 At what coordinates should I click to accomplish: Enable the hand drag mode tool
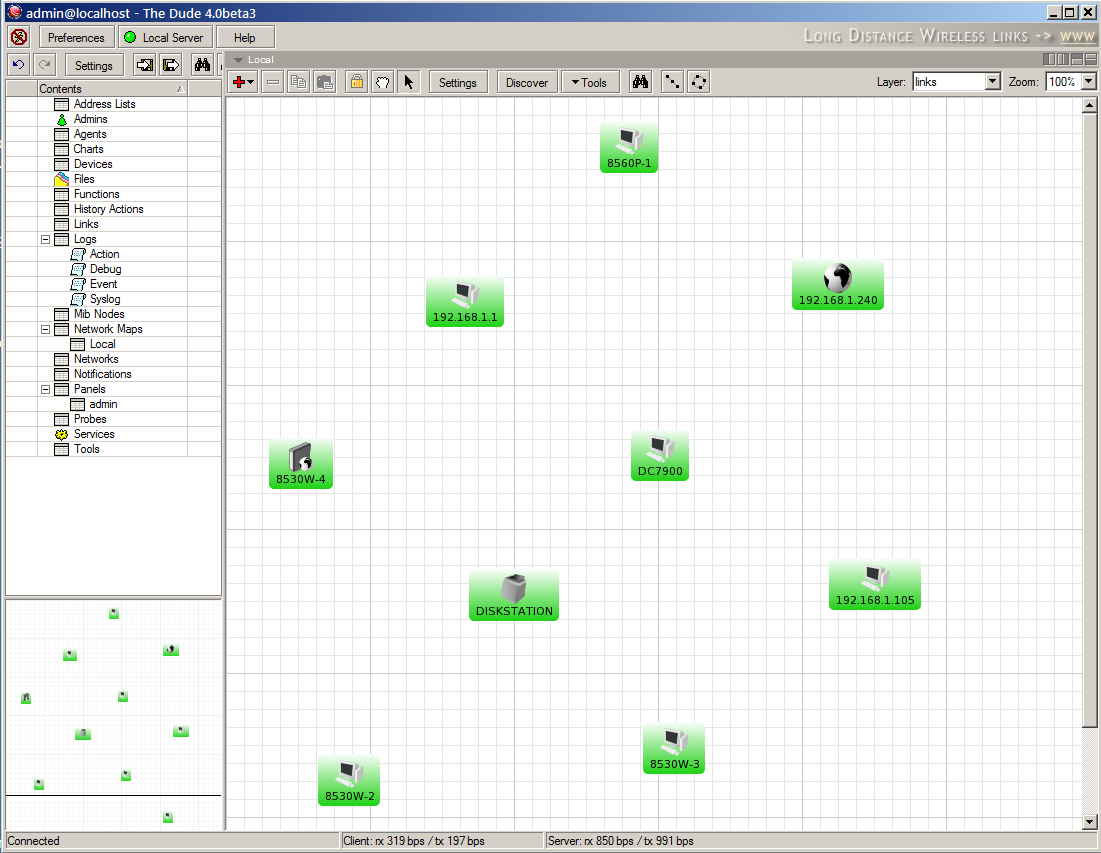382,82
